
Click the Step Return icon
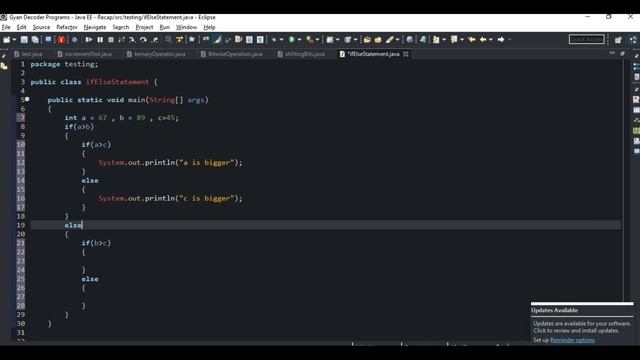point(155,40)
